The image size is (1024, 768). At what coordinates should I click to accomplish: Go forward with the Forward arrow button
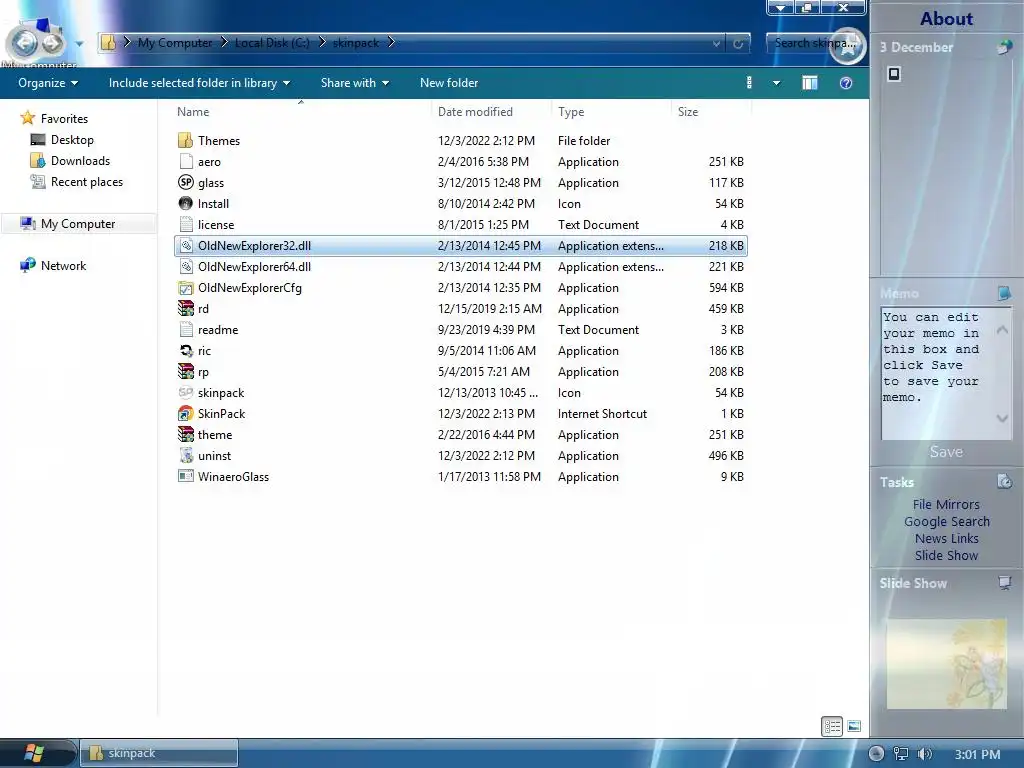tap(52, 43)
